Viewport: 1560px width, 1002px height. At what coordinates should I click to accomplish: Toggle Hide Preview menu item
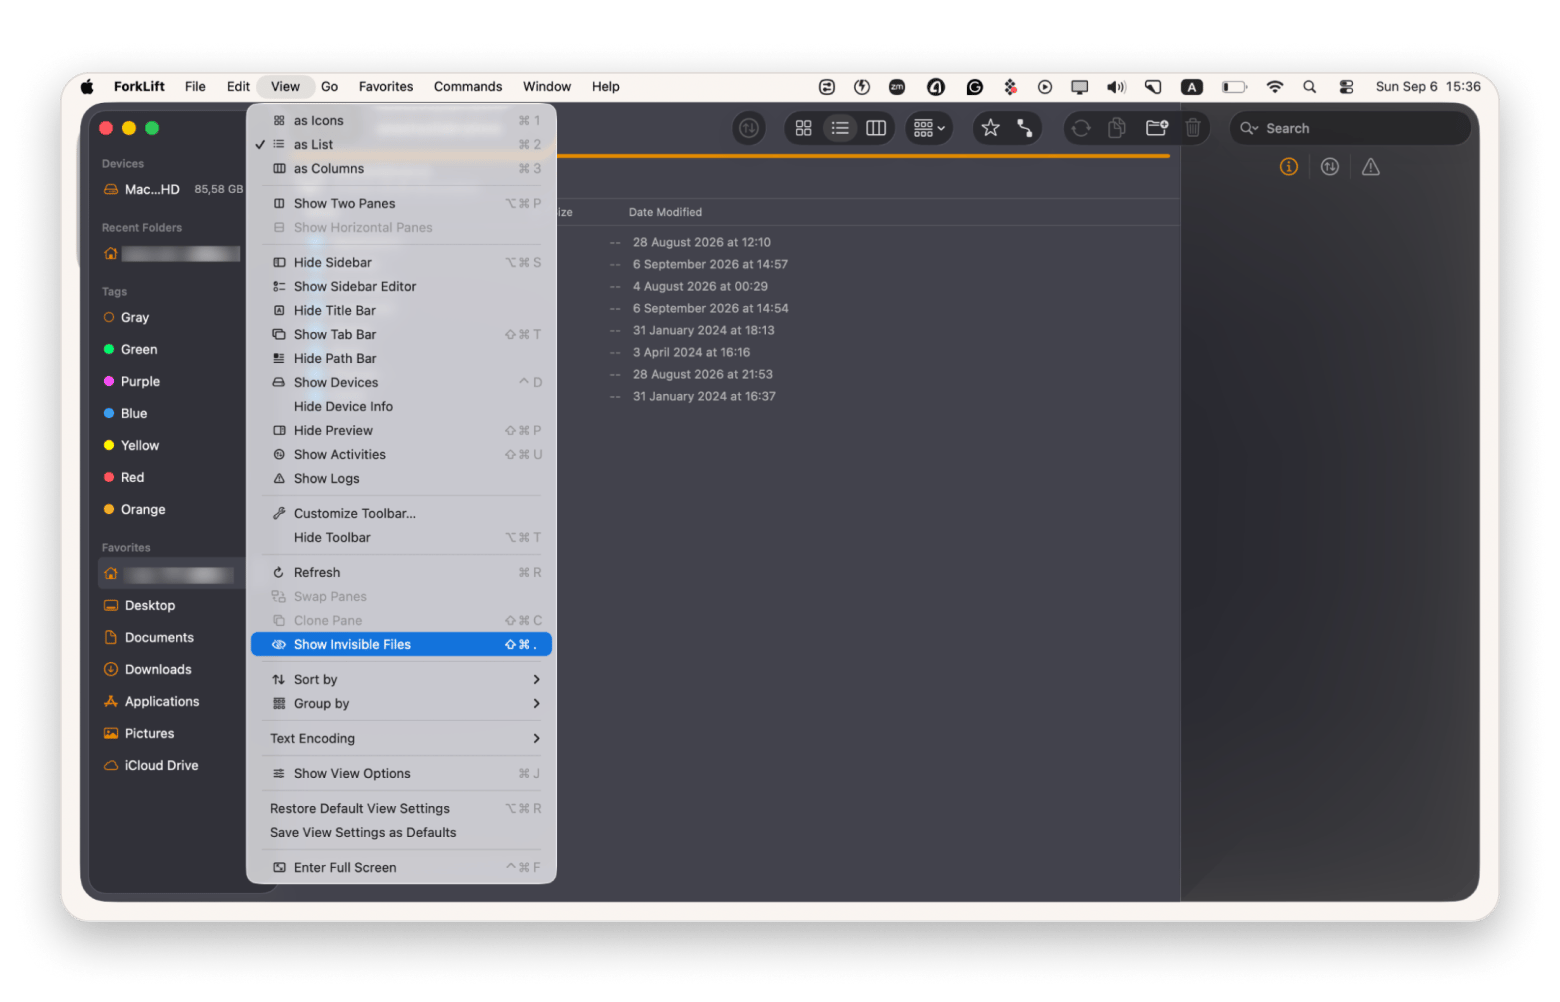[401, 431]
